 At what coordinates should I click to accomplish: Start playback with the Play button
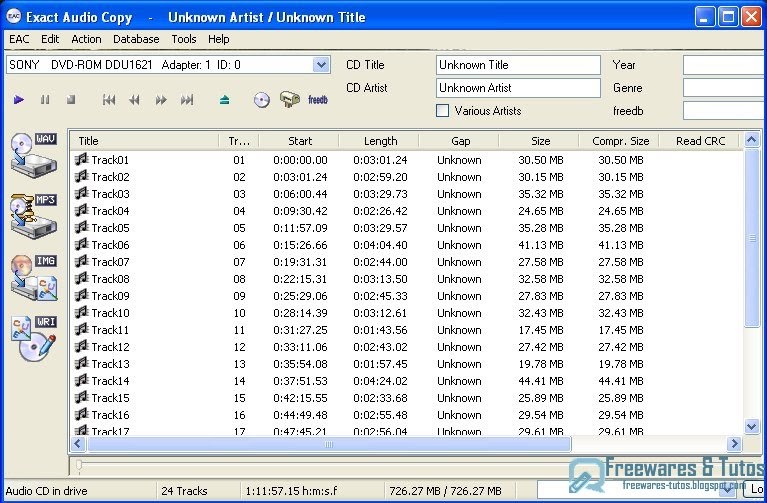(19, 100)
